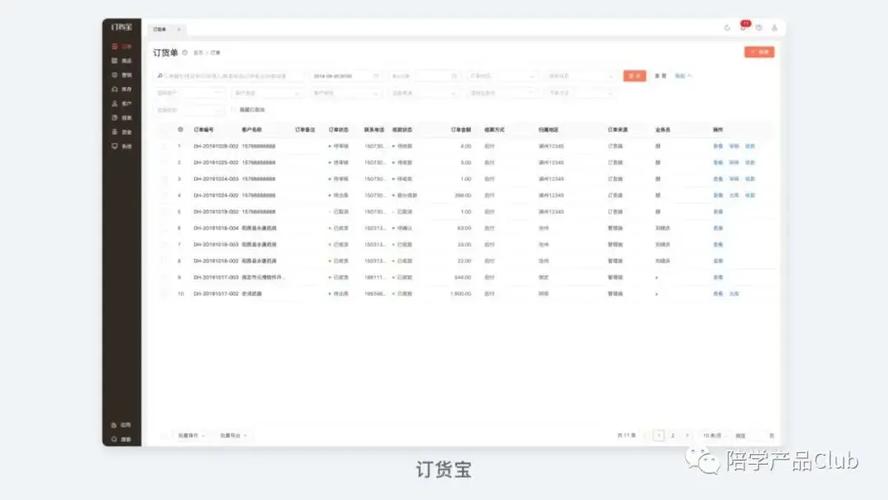The image size is (888, 500).
Task: Expand the 批量导出 dropdown at the bottom
Action: pyautogui.click(x=233, y=436)
